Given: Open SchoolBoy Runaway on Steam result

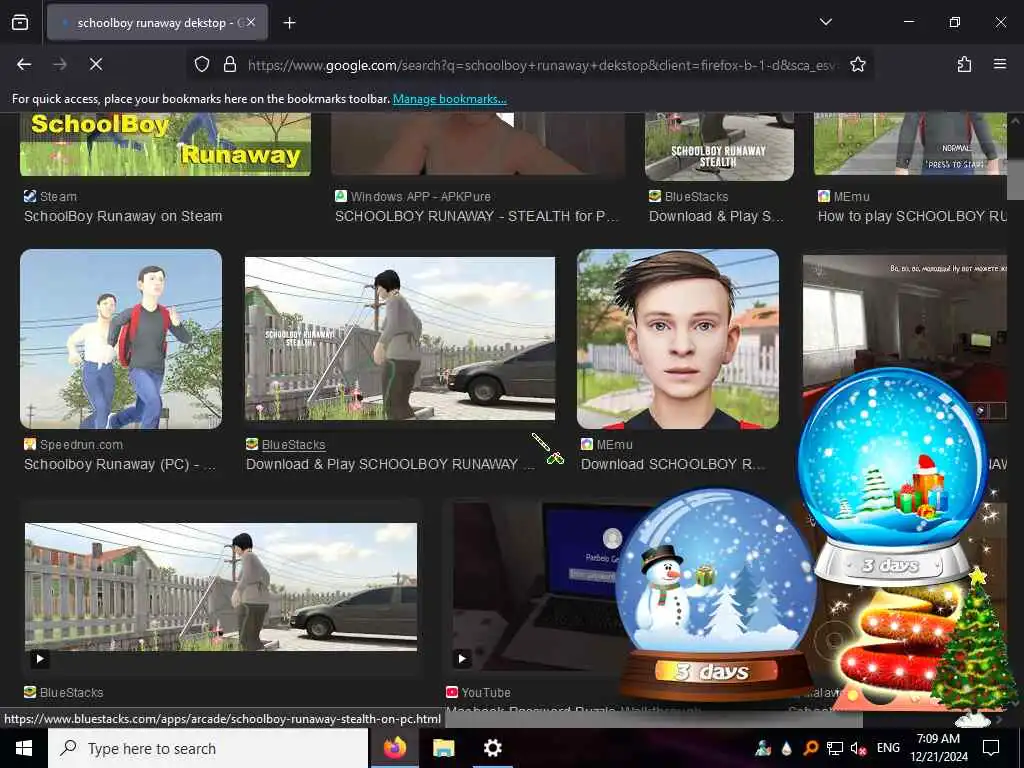Looking at the screenshot, I should pyautogui.click(x=123, y=216).
